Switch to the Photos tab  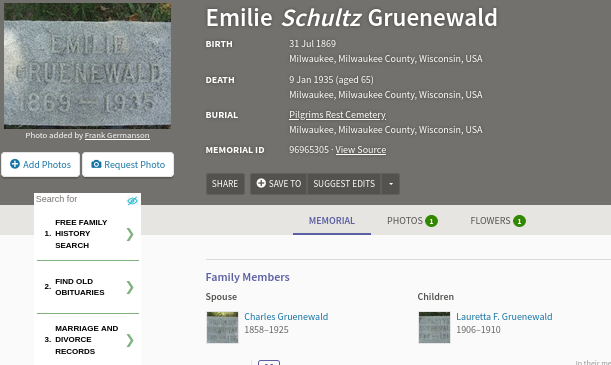click(x=412, y=221)
